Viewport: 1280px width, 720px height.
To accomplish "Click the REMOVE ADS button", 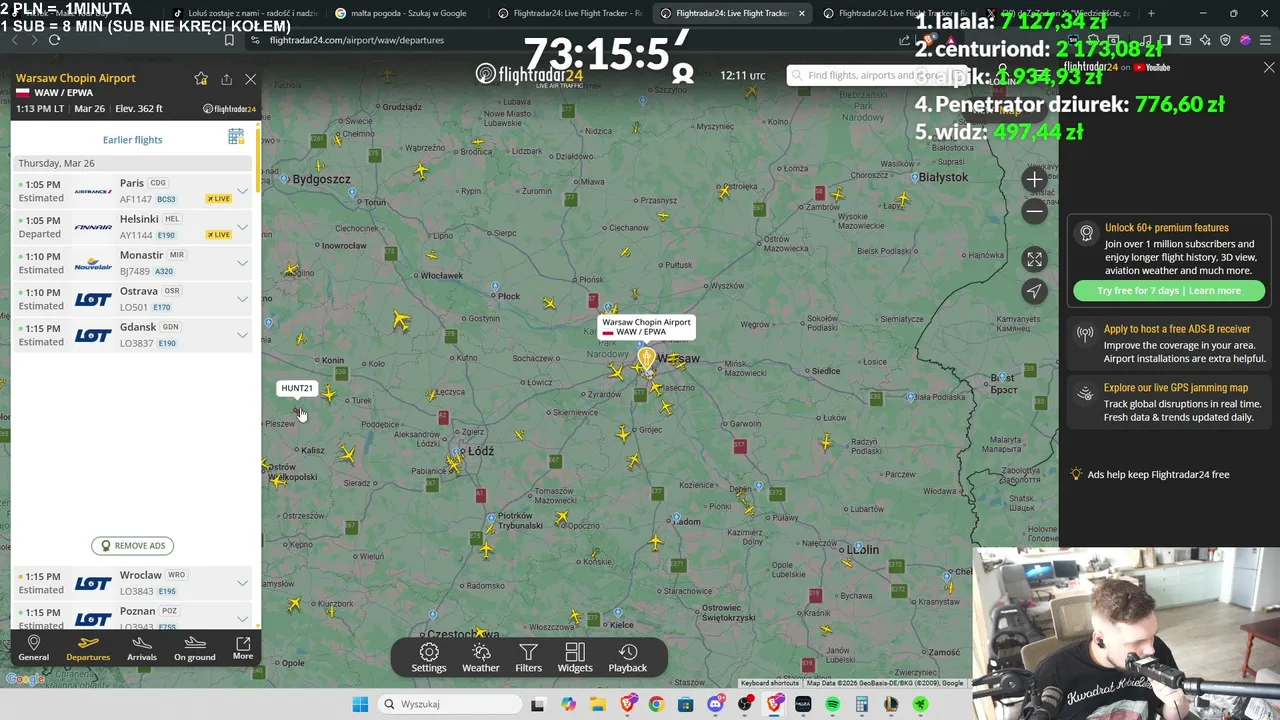I will [132, 545].
